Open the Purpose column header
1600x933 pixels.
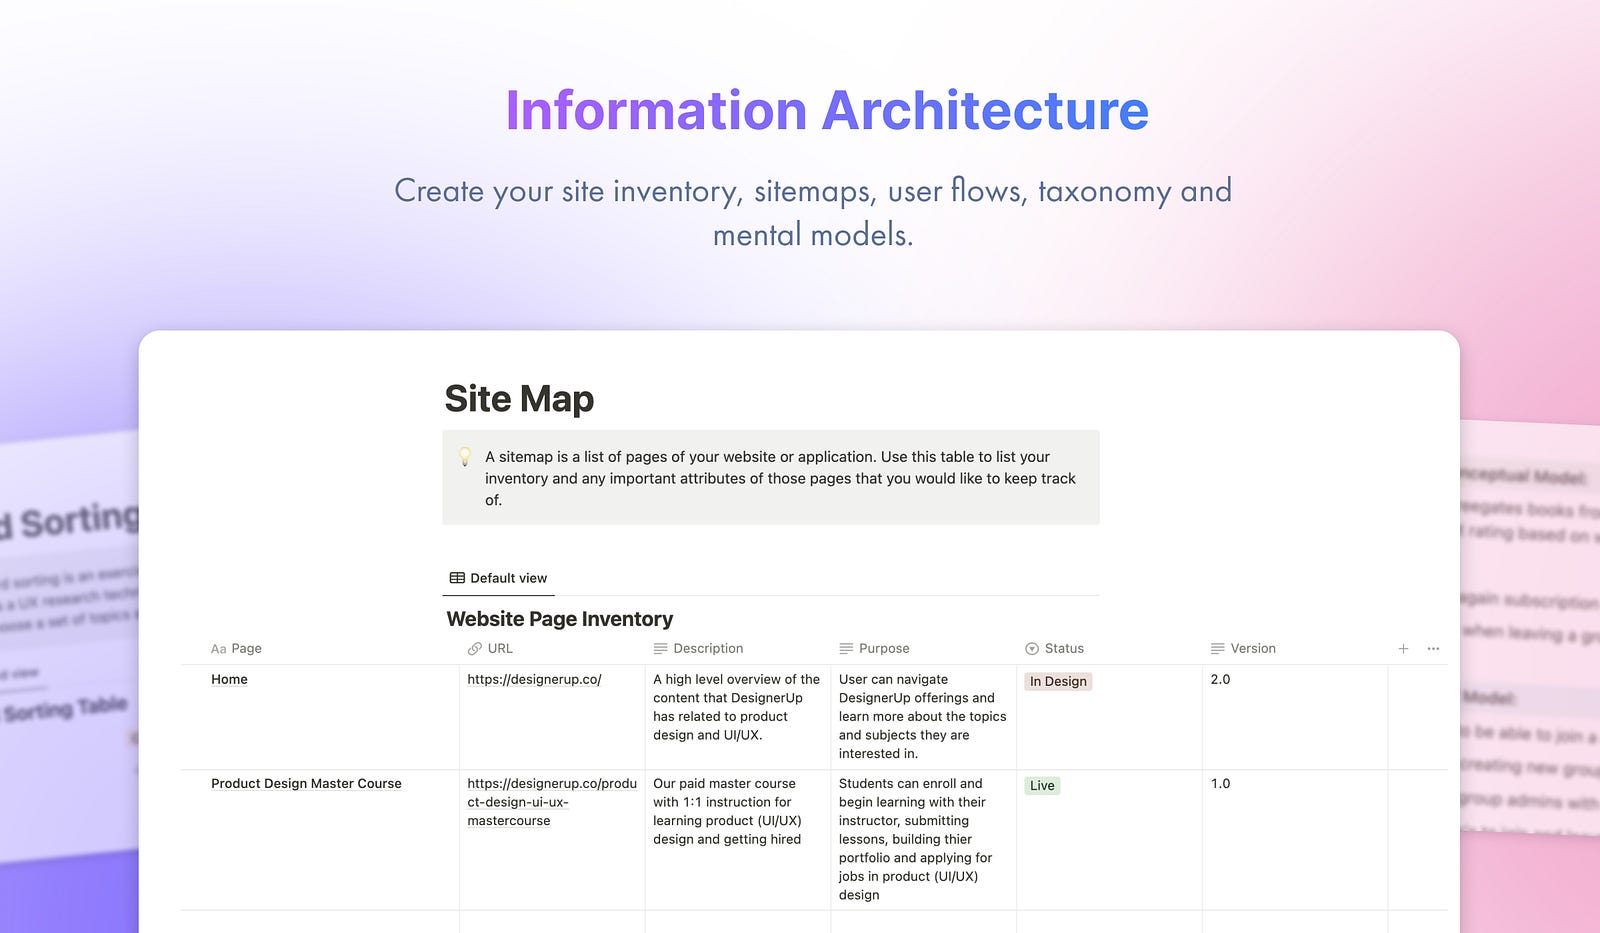pyautogui.click(x=874, y=648)
